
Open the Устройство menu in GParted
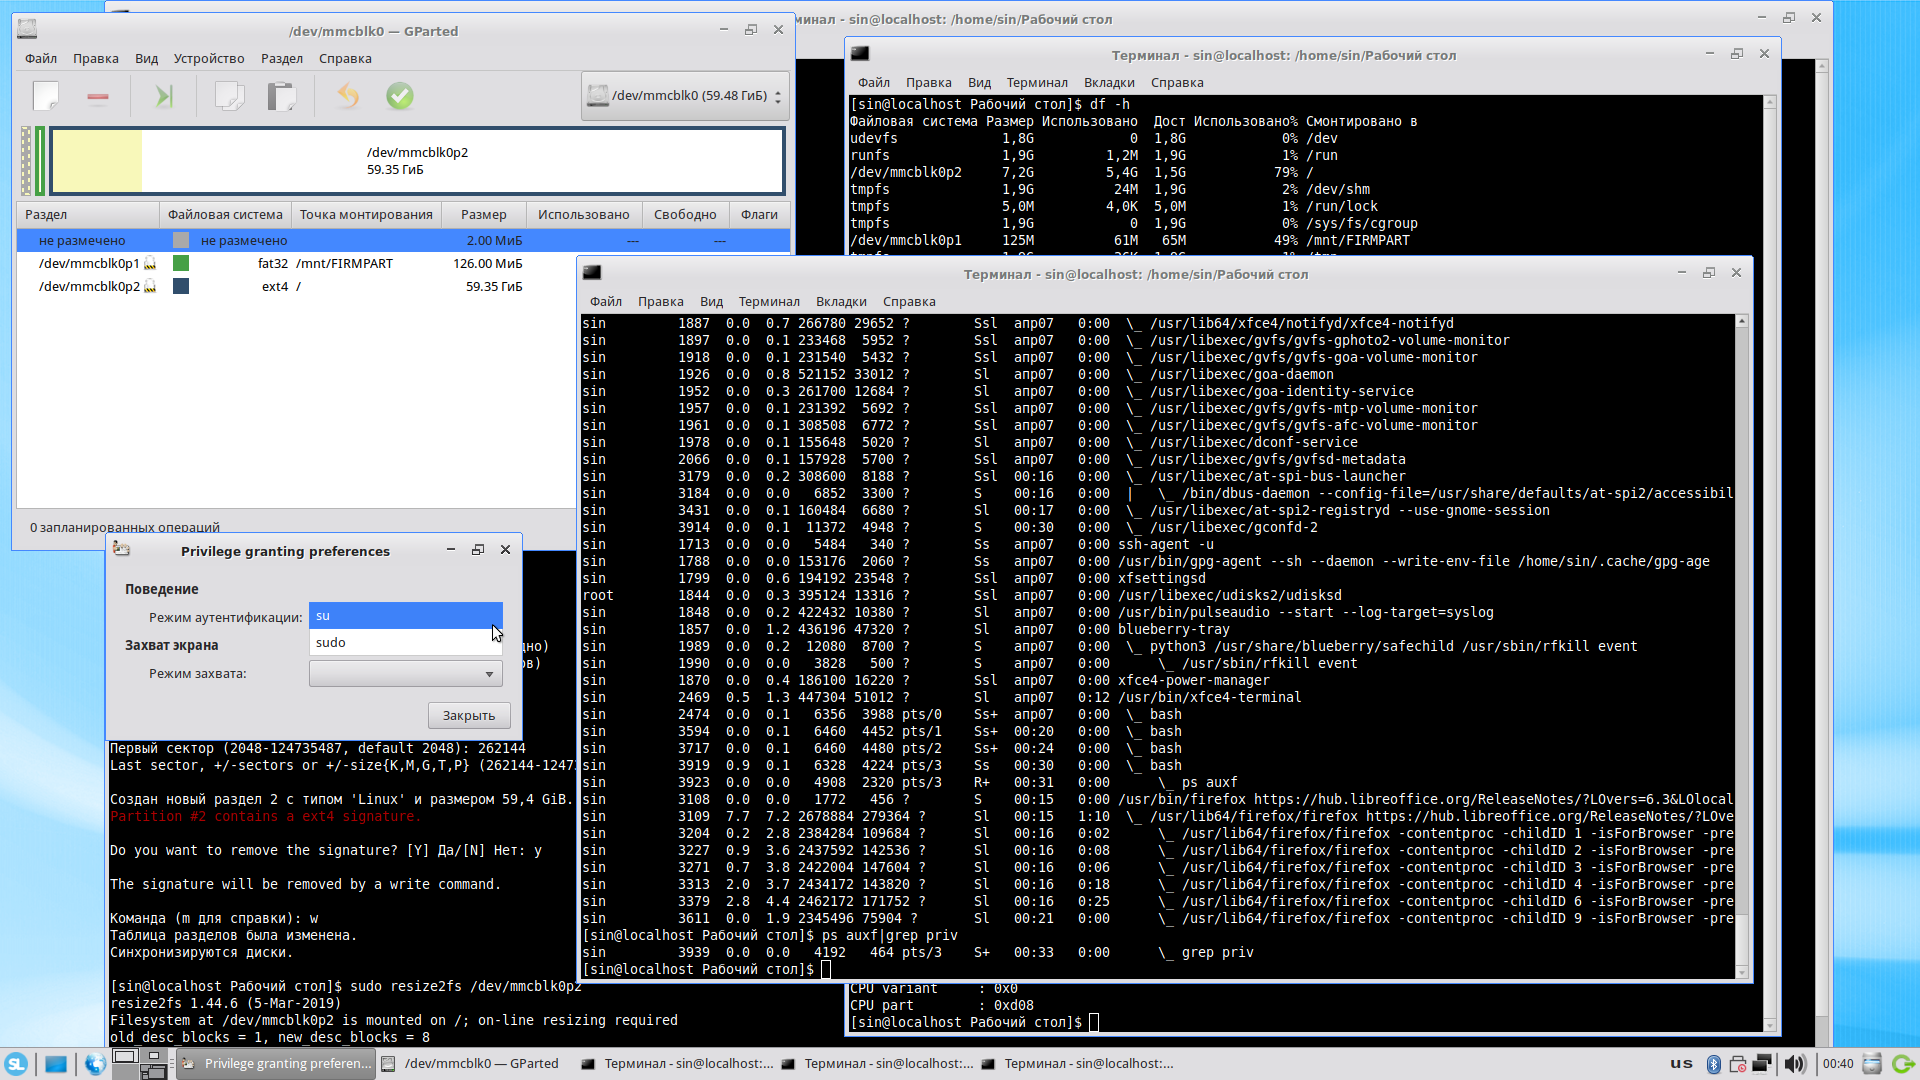pos(208,59)
